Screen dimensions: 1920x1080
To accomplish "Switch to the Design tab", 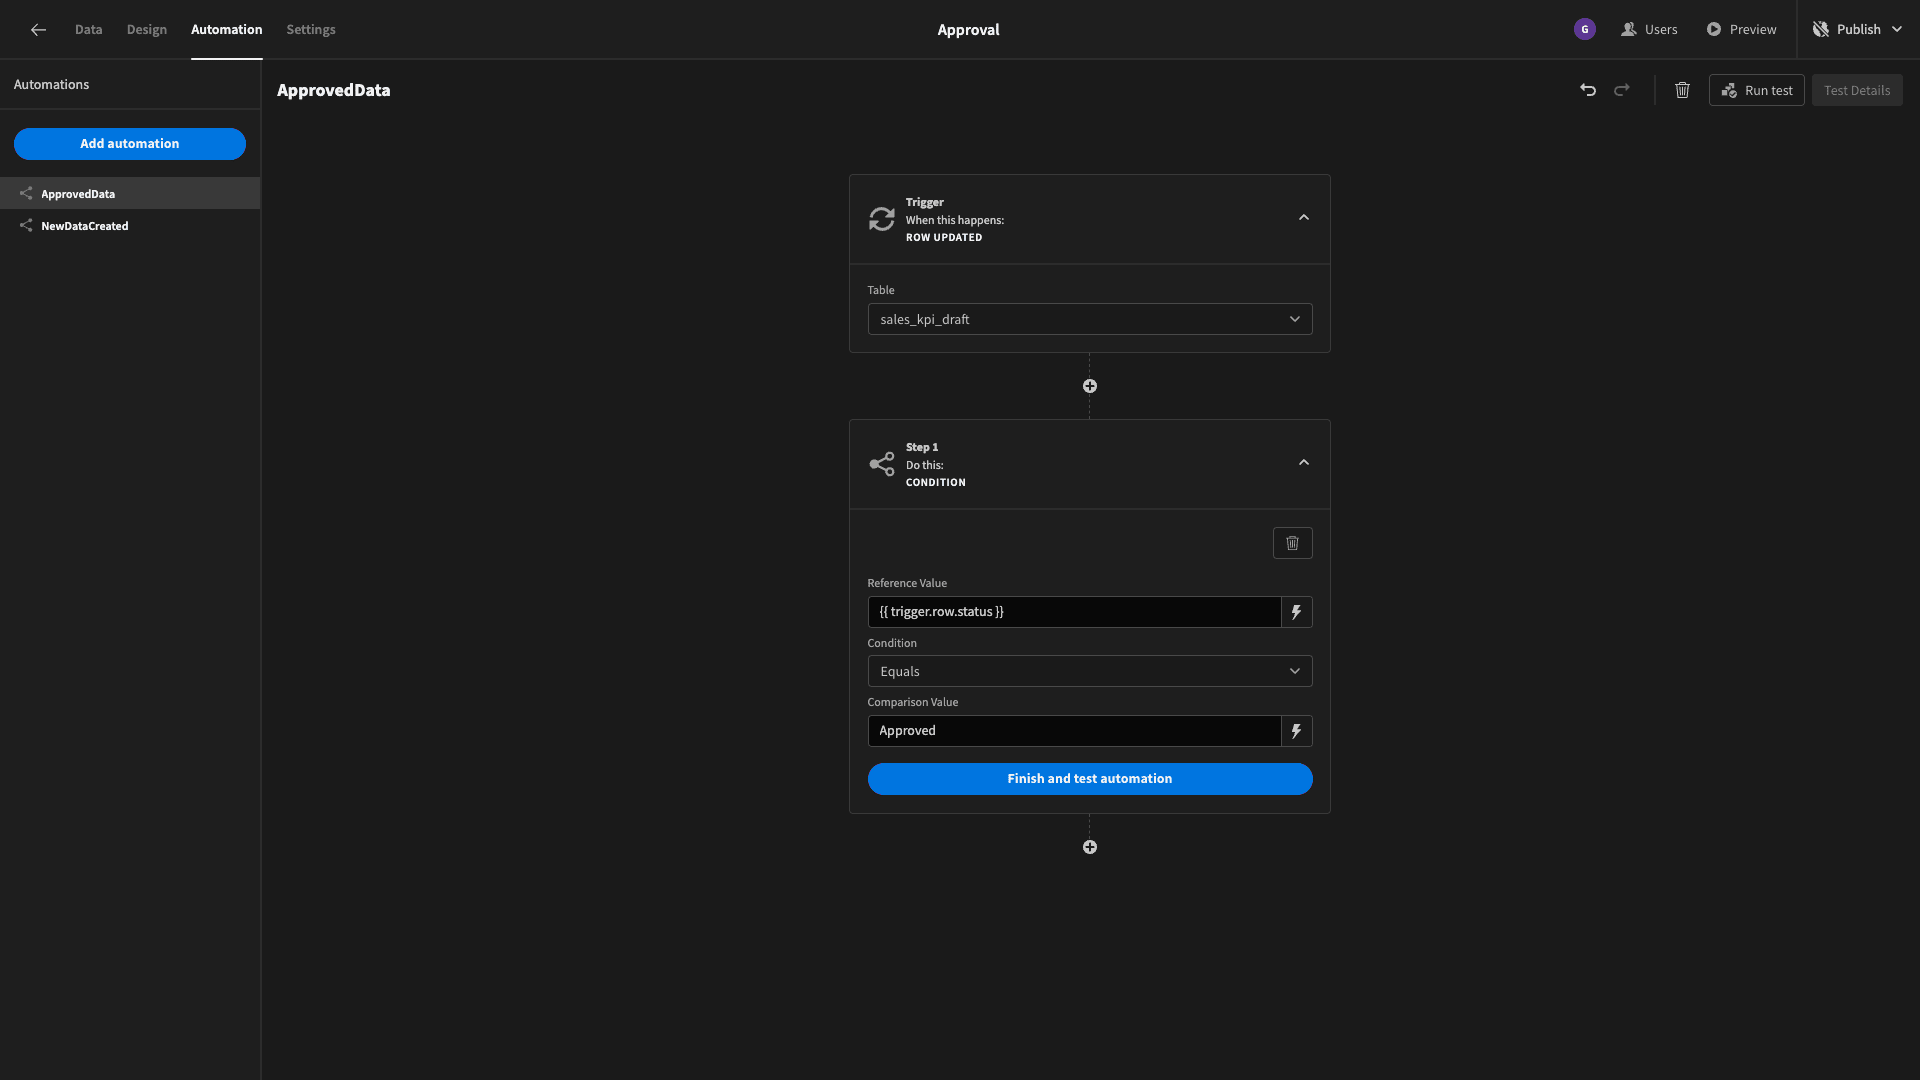I will pos(147,30).
